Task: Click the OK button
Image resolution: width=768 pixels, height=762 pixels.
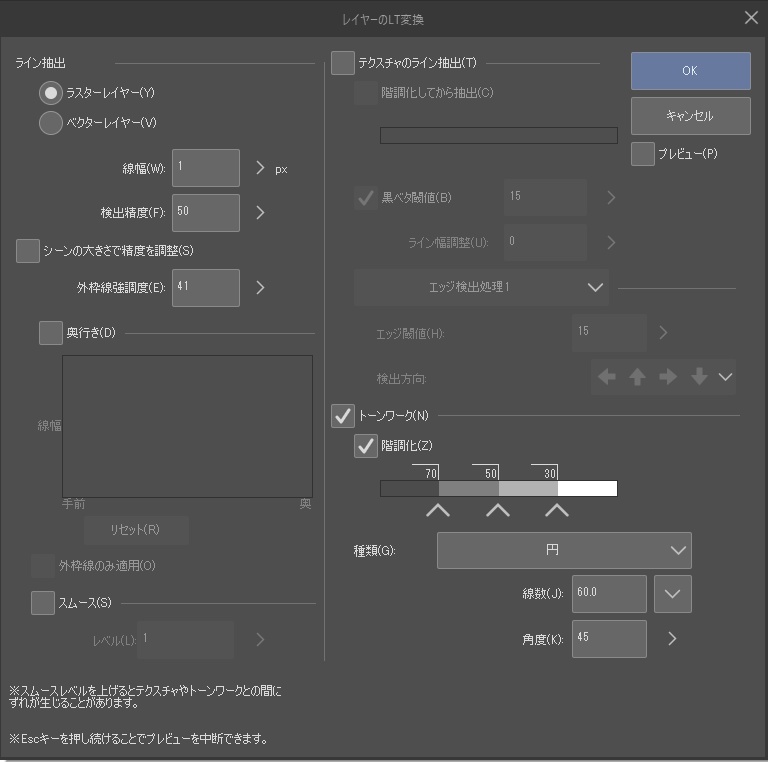Action: pyautogui.click(x=690, y=71)
